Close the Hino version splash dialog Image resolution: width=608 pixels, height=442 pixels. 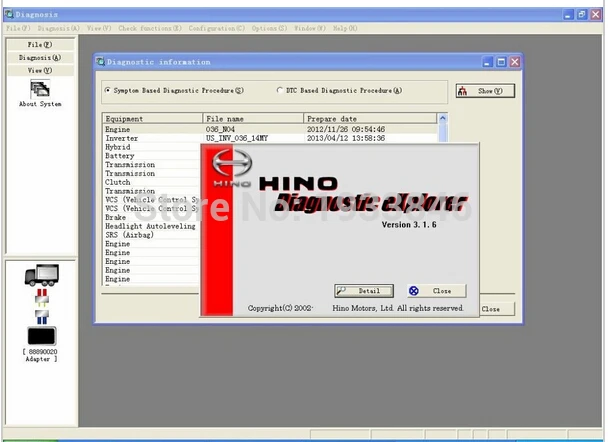pyautogui.click(x=437, y=291)
